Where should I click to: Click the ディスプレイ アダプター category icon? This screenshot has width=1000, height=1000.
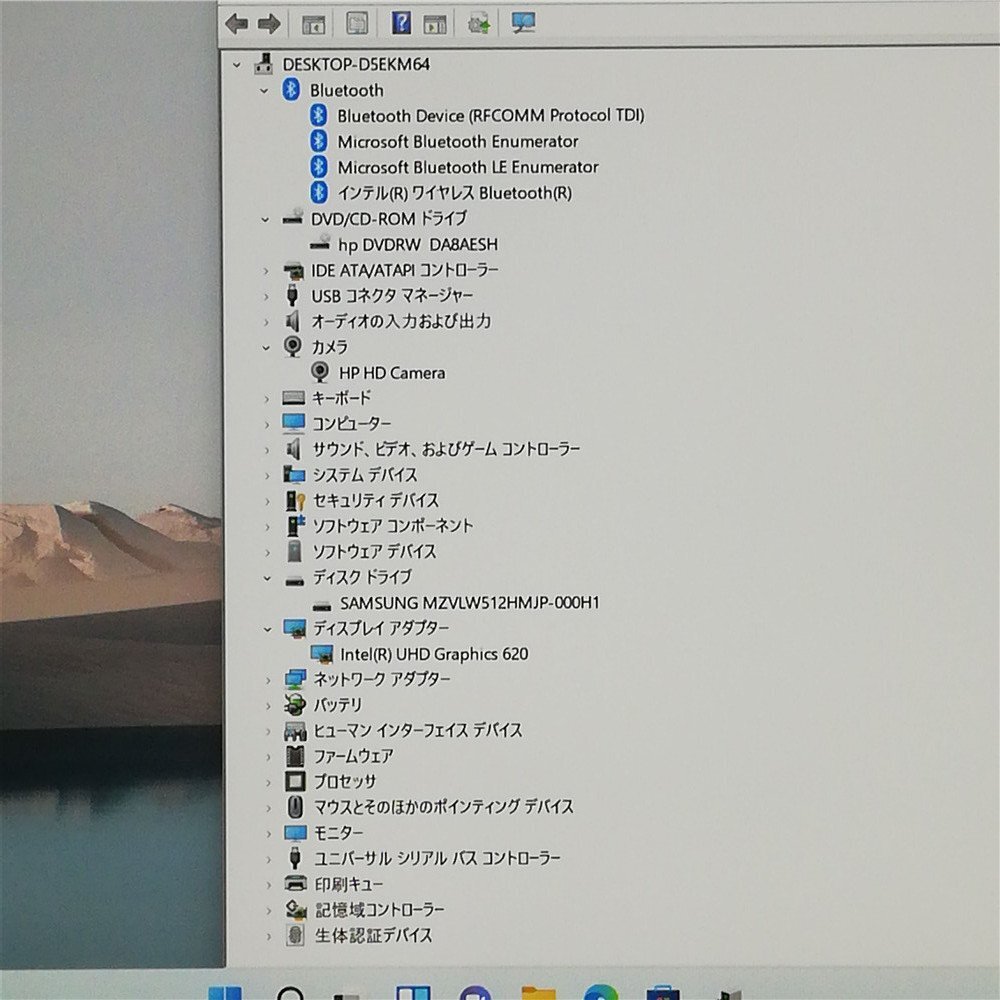[295, 629]
